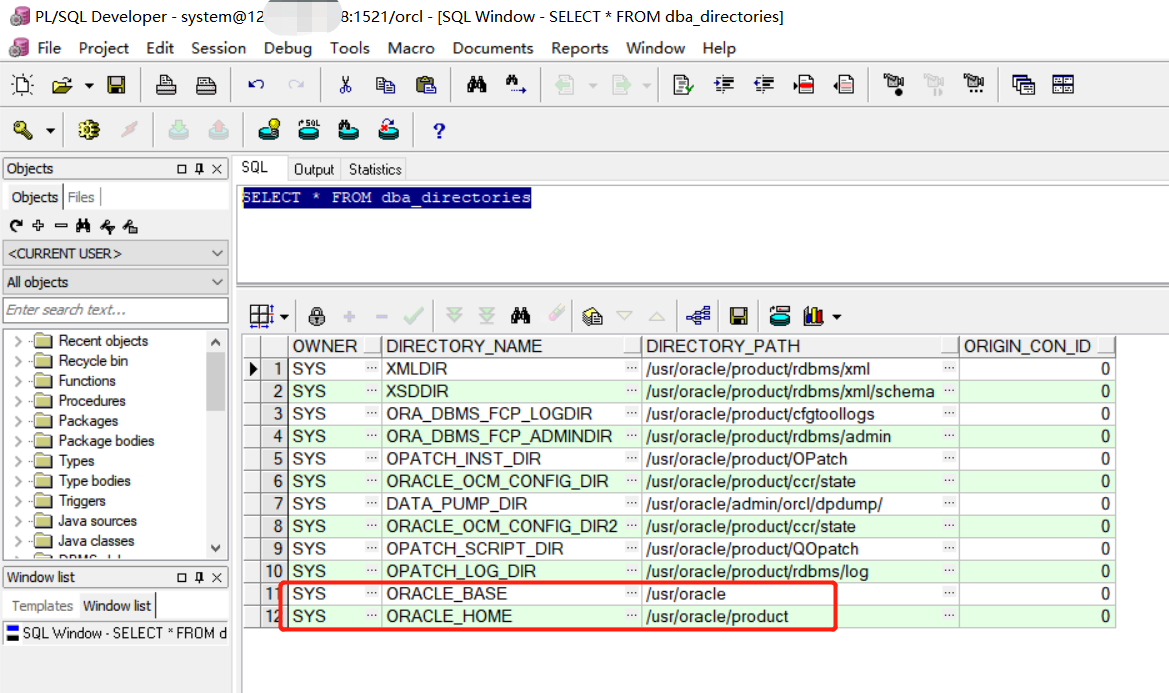Image resolution: width=1169 pixels, height=693 pixels.
Task: Click the ORIGIN_CON_ID column header
Action: (x=1038, y=346)
